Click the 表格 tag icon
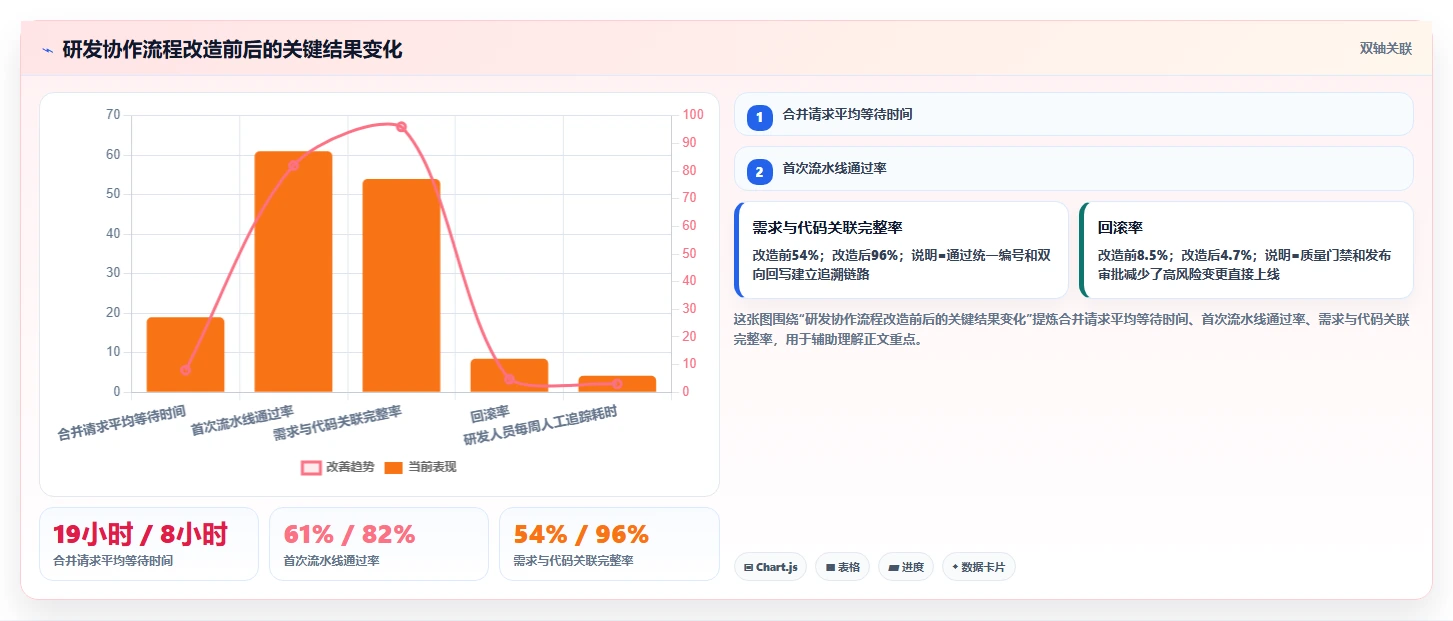This screenshot has height=621, width=1453. click(830, 567)
